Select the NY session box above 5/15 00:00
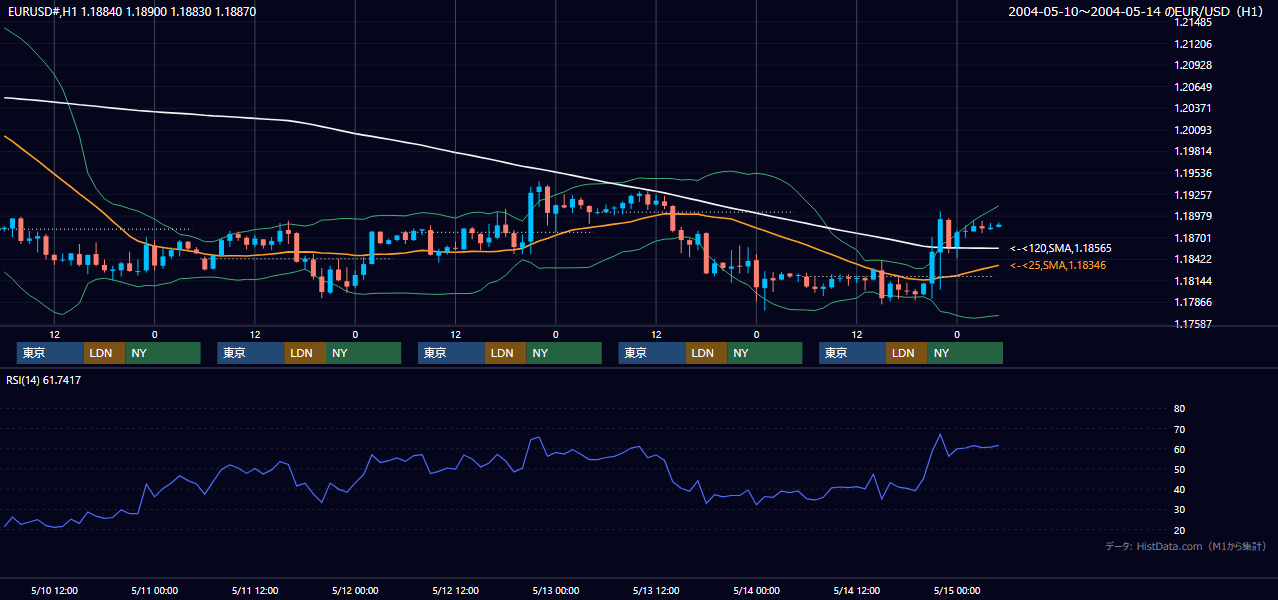 965,353
